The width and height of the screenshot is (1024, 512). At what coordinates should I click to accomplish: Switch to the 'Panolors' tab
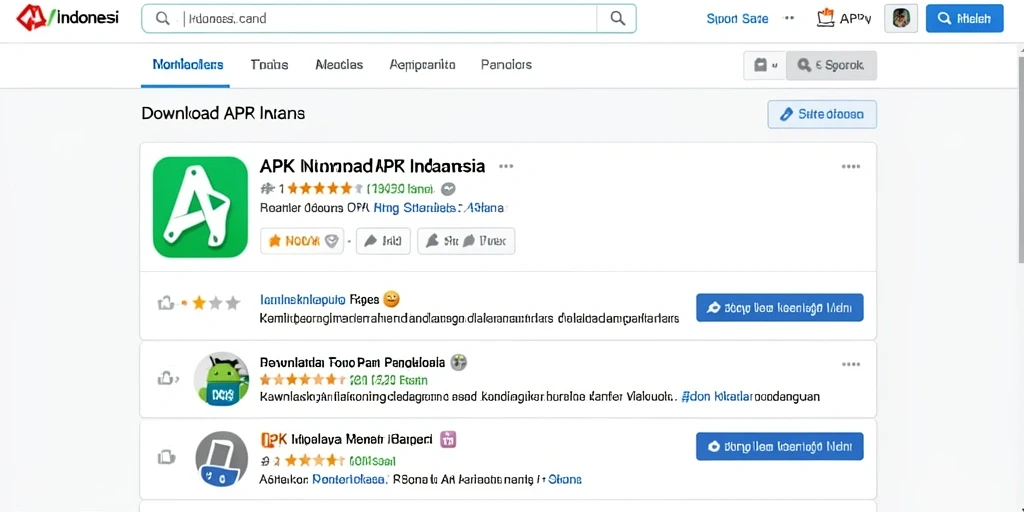coord(506,65)
